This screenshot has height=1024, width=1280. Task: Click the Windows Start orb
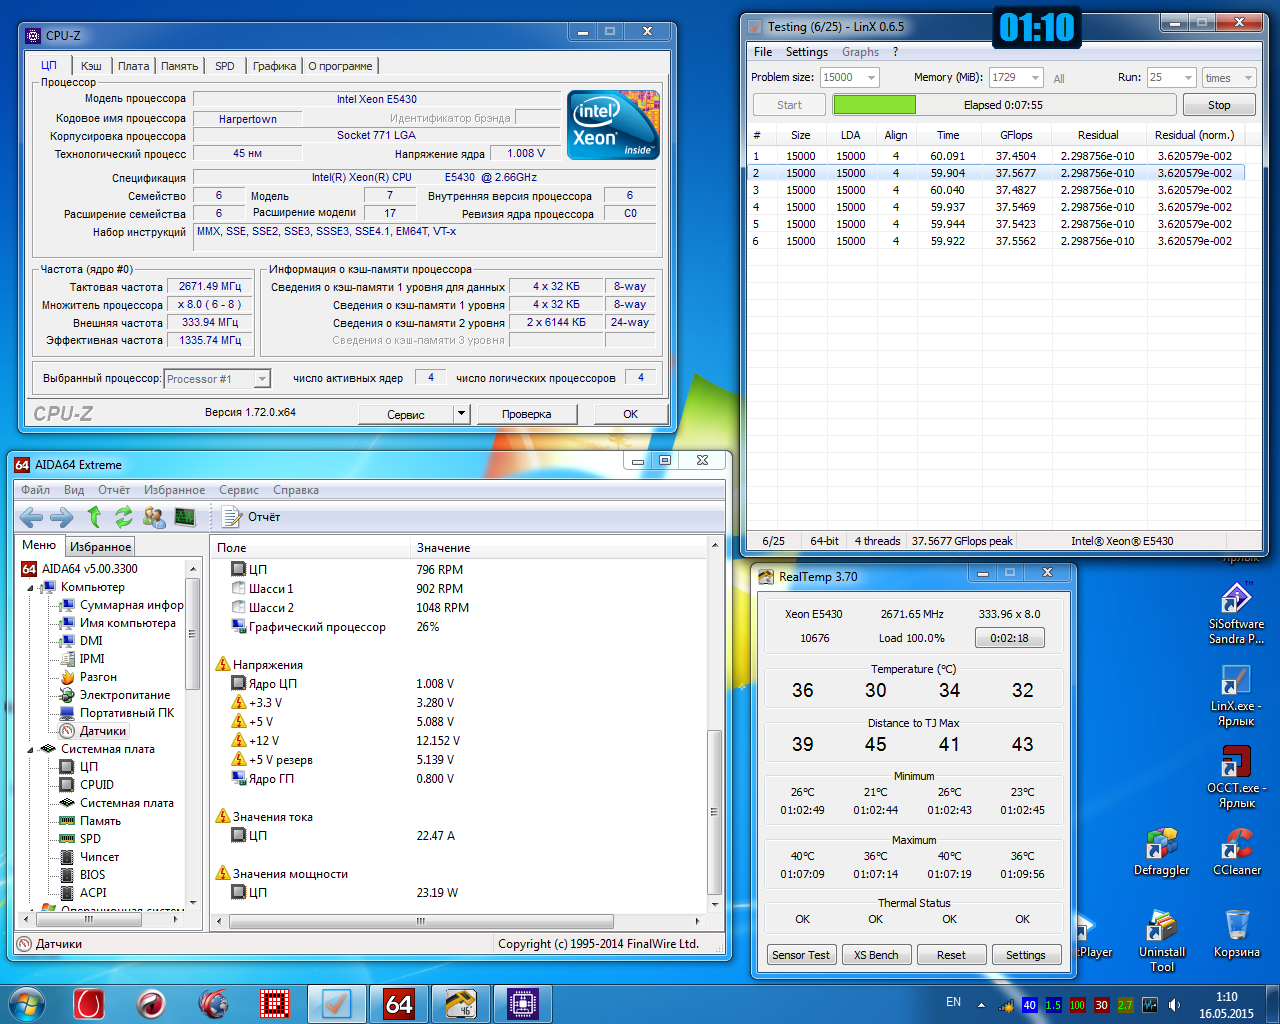click(x=27, y=1003)
